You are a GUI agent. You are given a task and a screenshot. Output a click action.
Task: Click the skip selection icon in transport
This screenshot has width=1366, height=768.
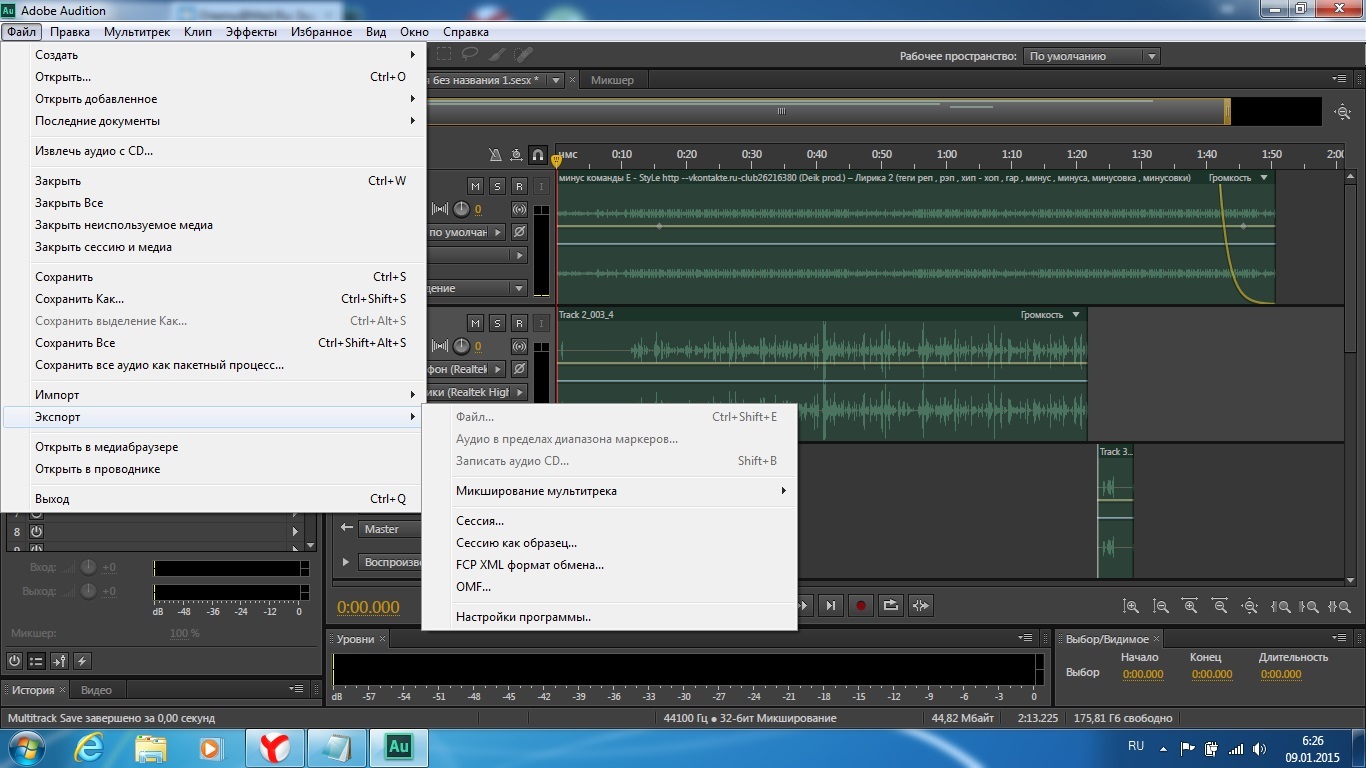click(x=921, y=605)
